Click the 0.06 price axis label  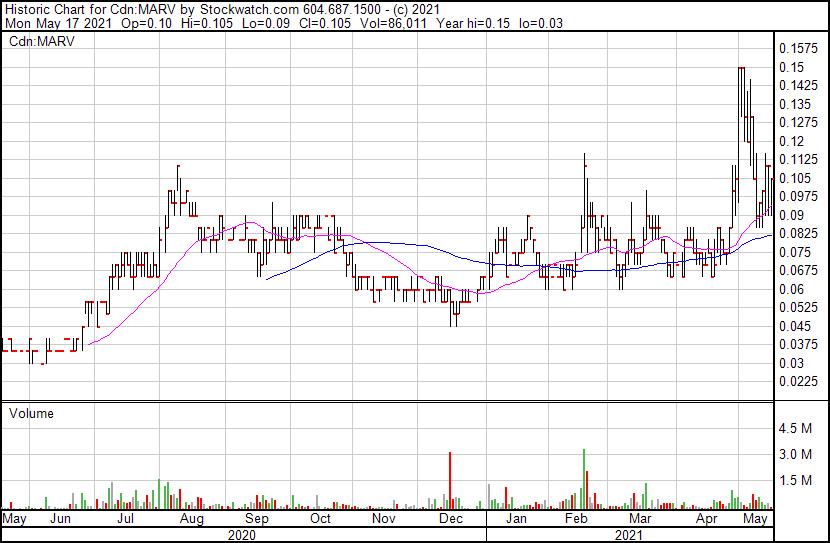[793, 289]
